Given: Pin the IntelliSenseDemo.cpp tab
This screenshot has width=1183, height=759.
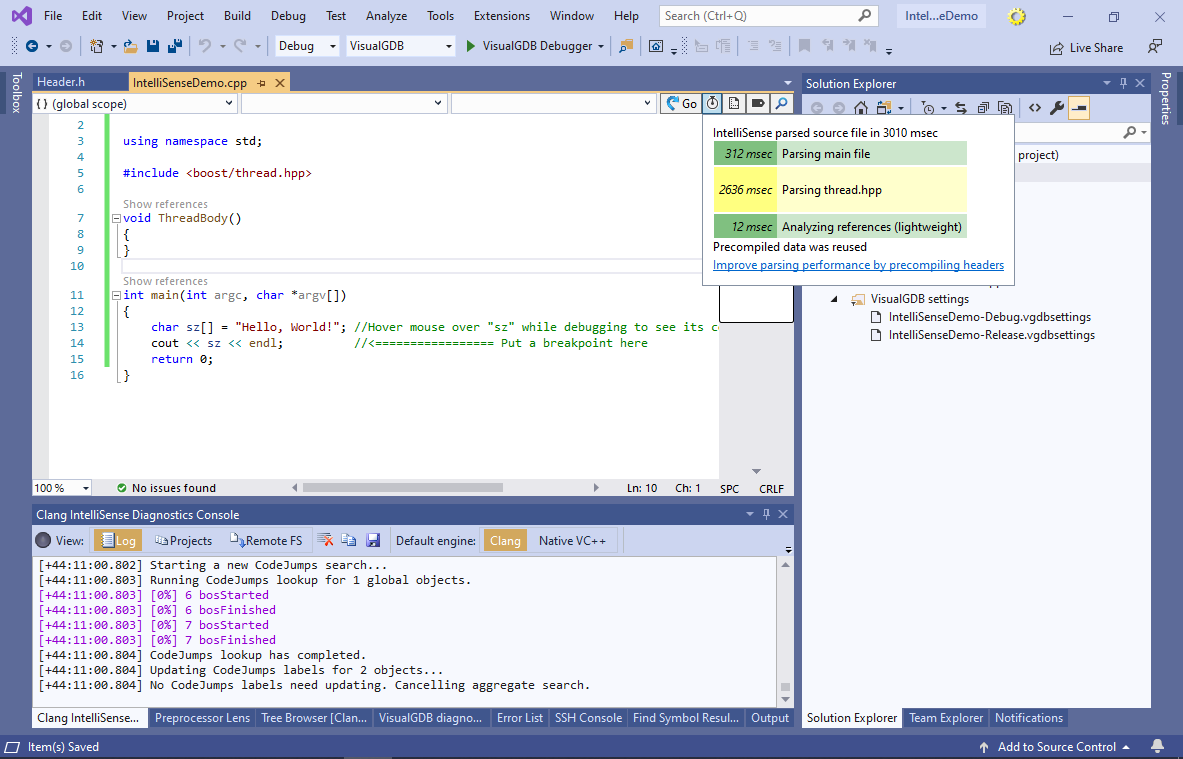Looking at the screenshot, I should tap(261, 83).
